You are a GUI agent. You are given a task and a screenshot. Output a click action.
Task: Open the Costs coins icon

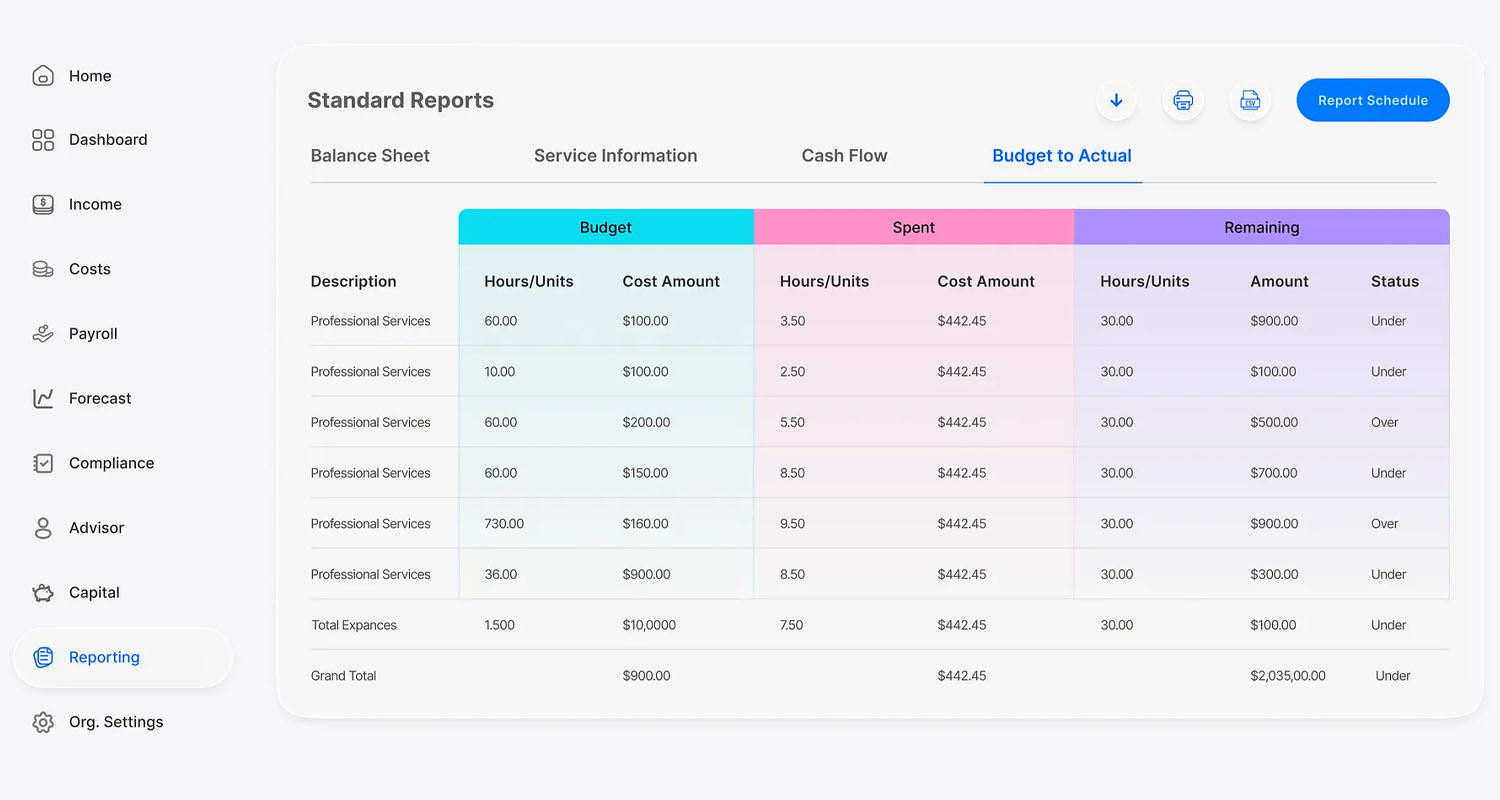(43, 269)
